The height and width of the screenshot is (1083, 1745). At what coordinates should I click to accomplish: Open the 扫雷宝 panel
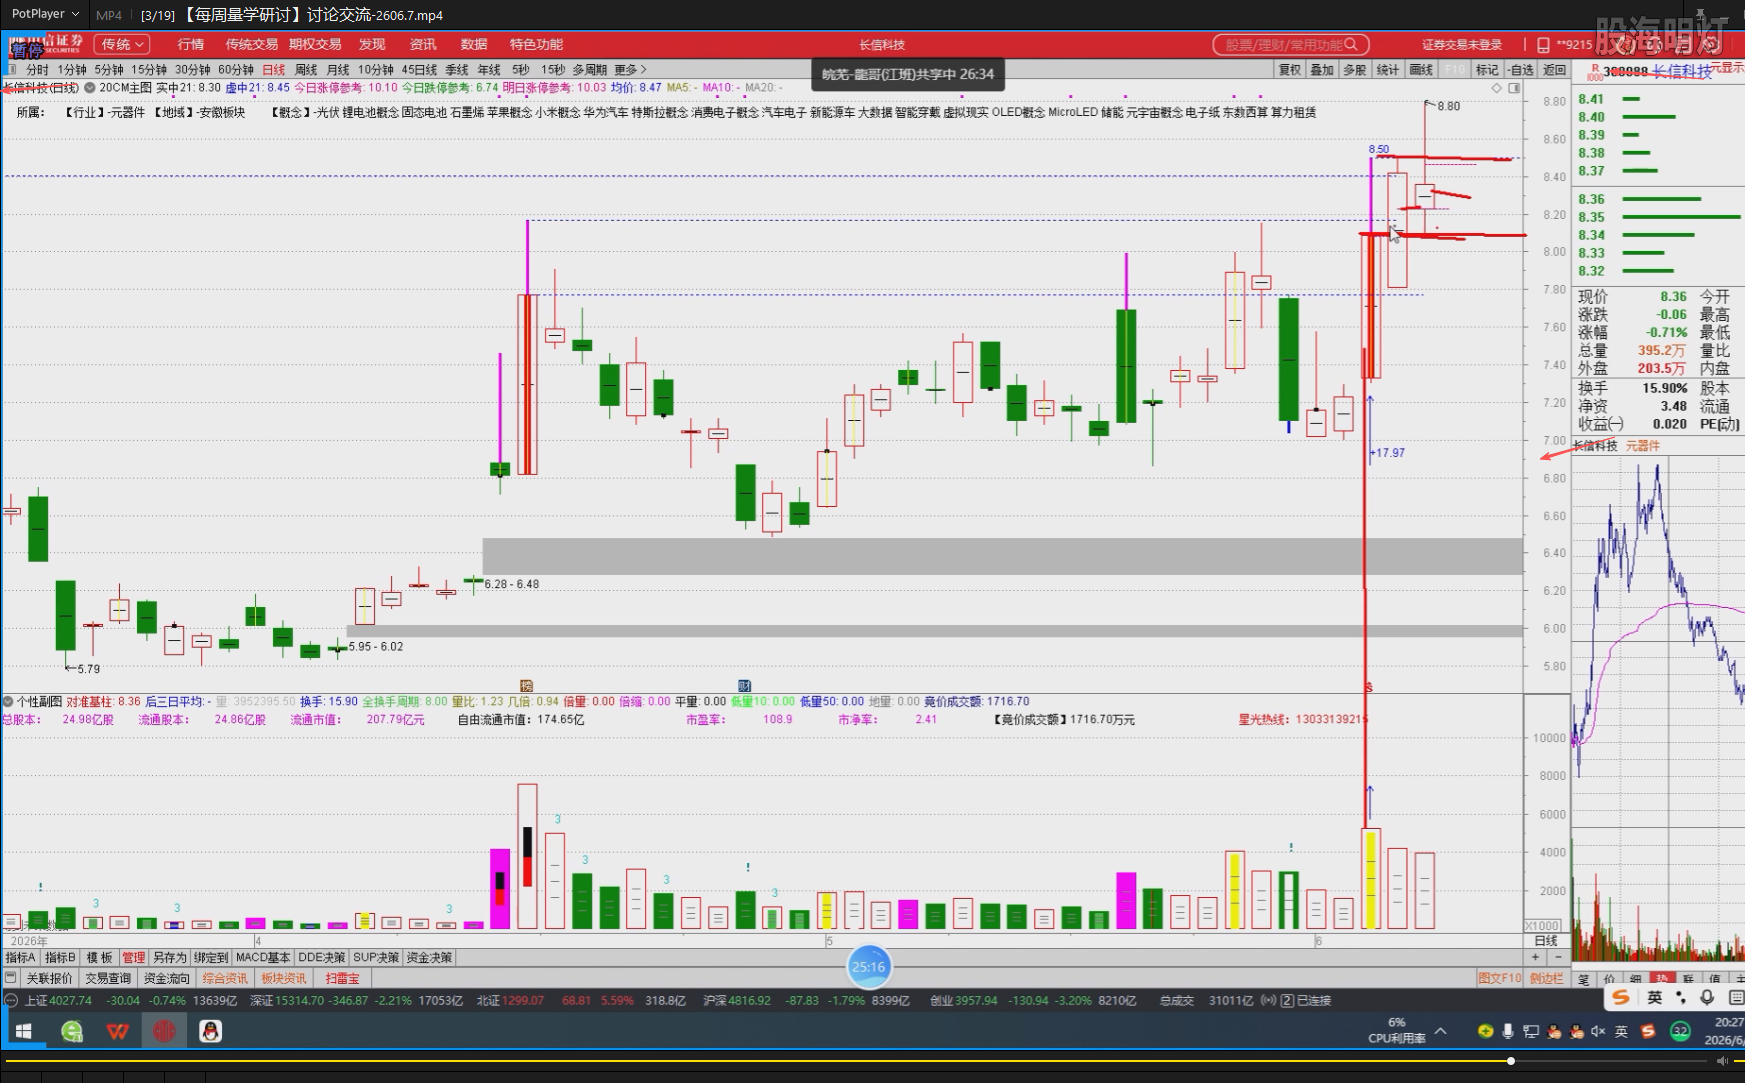341,979
